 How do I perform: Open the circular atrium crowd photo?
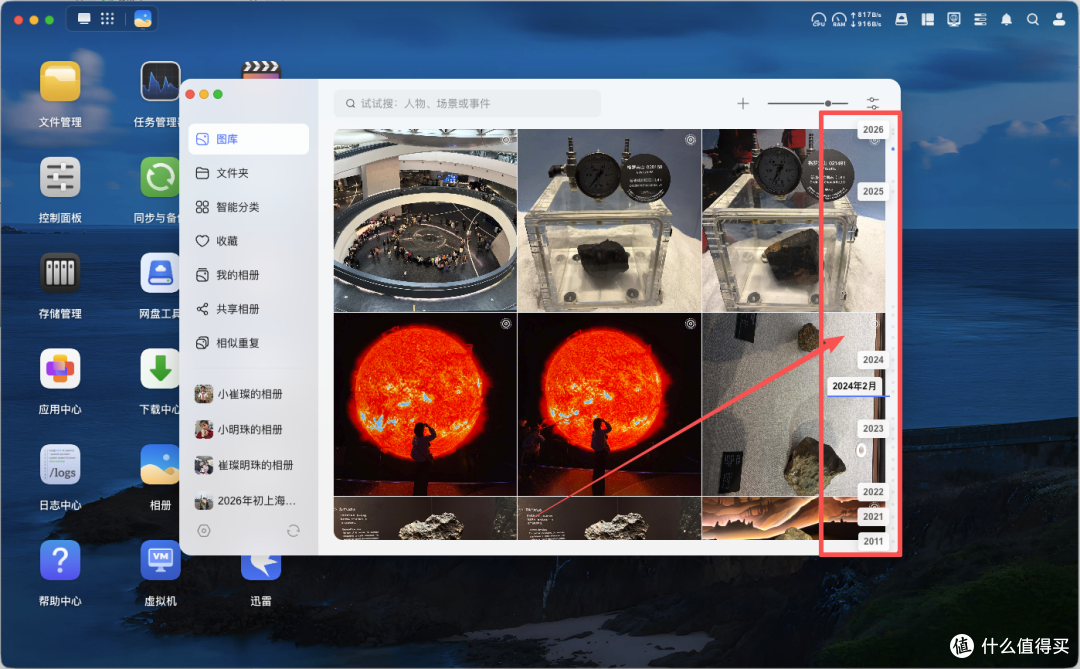tap(425, 220)
